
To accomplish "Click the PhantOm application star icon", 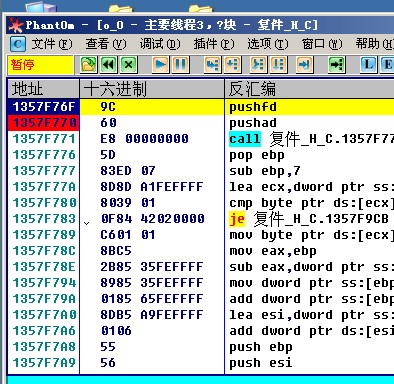I will pyautogui.click(x=16, y=25).
